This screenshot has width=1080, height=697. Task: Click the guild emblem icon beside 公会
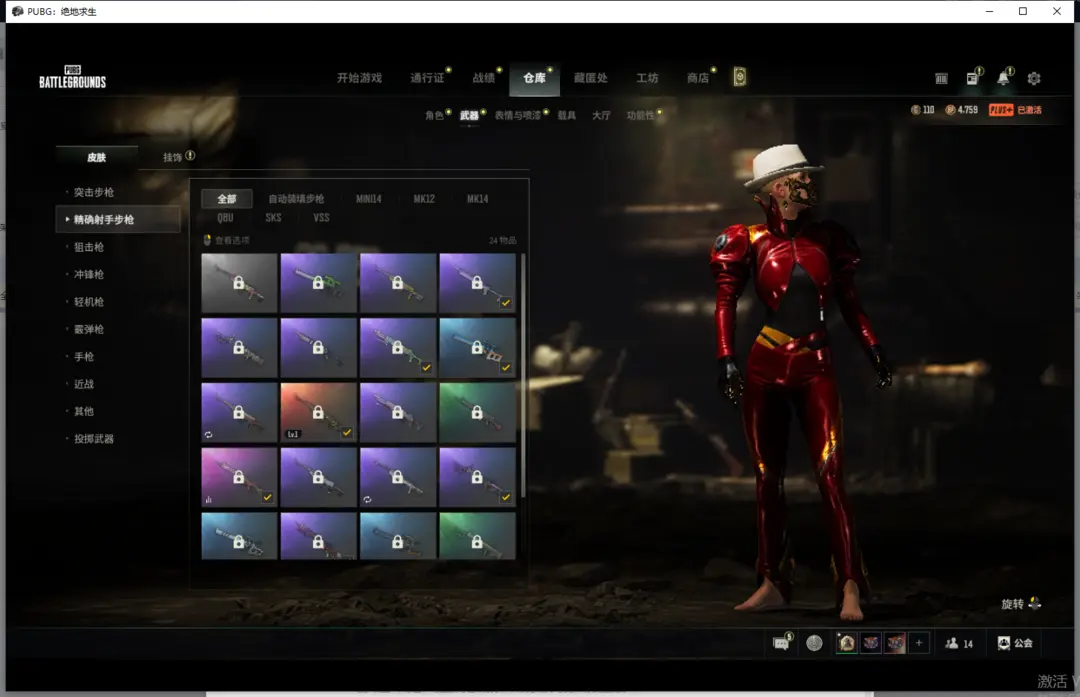coord(1004,643)
